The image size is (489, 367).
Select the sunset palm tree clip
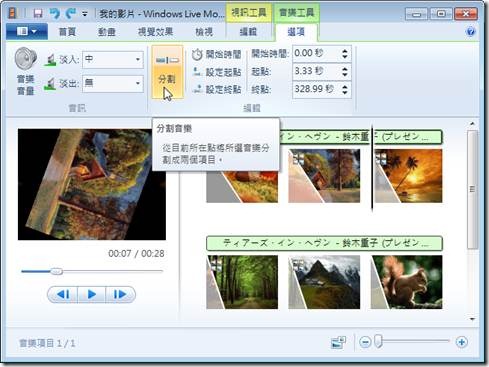click(x=408, y=176)
